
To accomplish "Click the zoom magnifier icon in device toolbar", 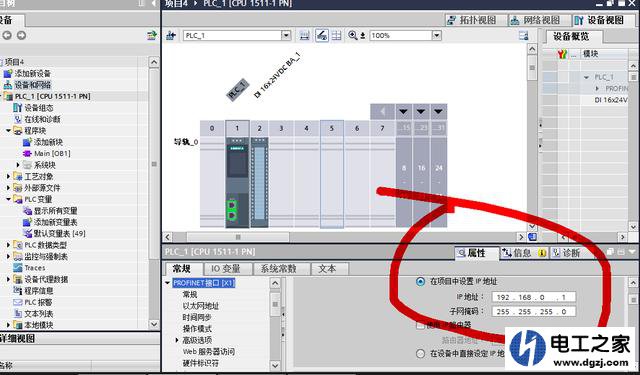I will click(x=353, y=36).
